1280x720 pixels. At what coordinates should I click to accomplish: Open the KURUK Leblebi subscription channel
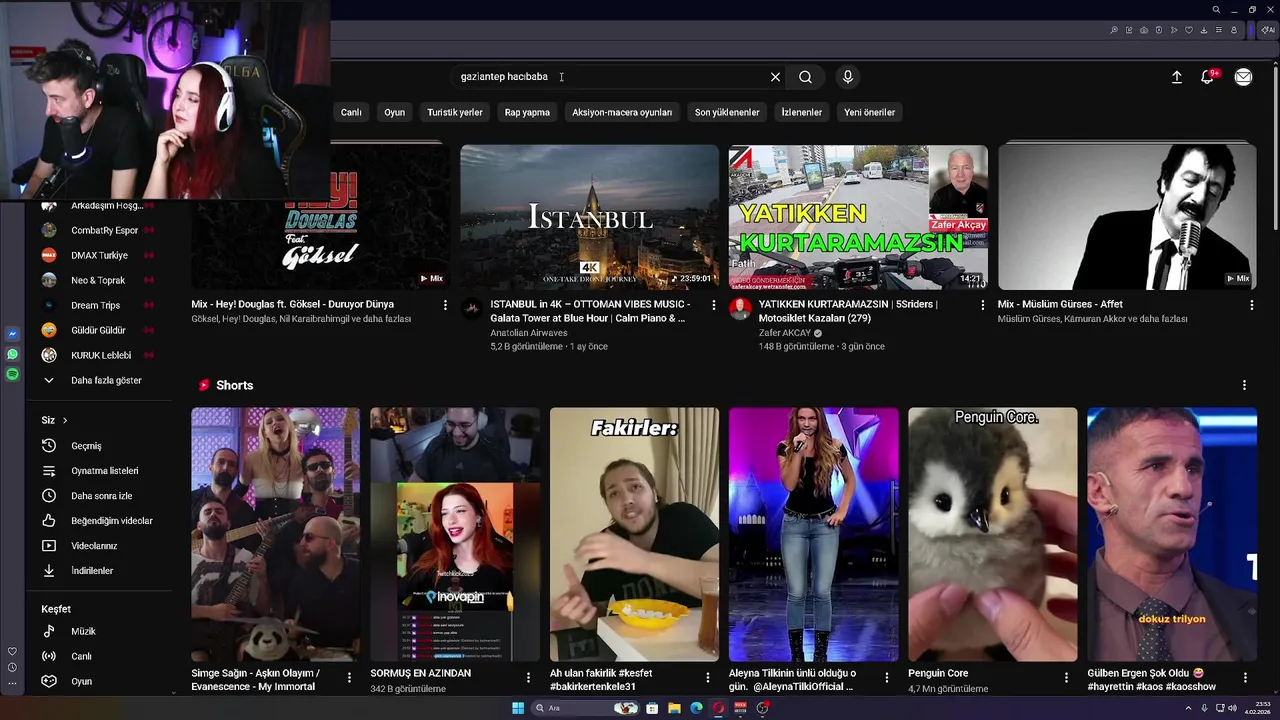click(x=99, y=355)
